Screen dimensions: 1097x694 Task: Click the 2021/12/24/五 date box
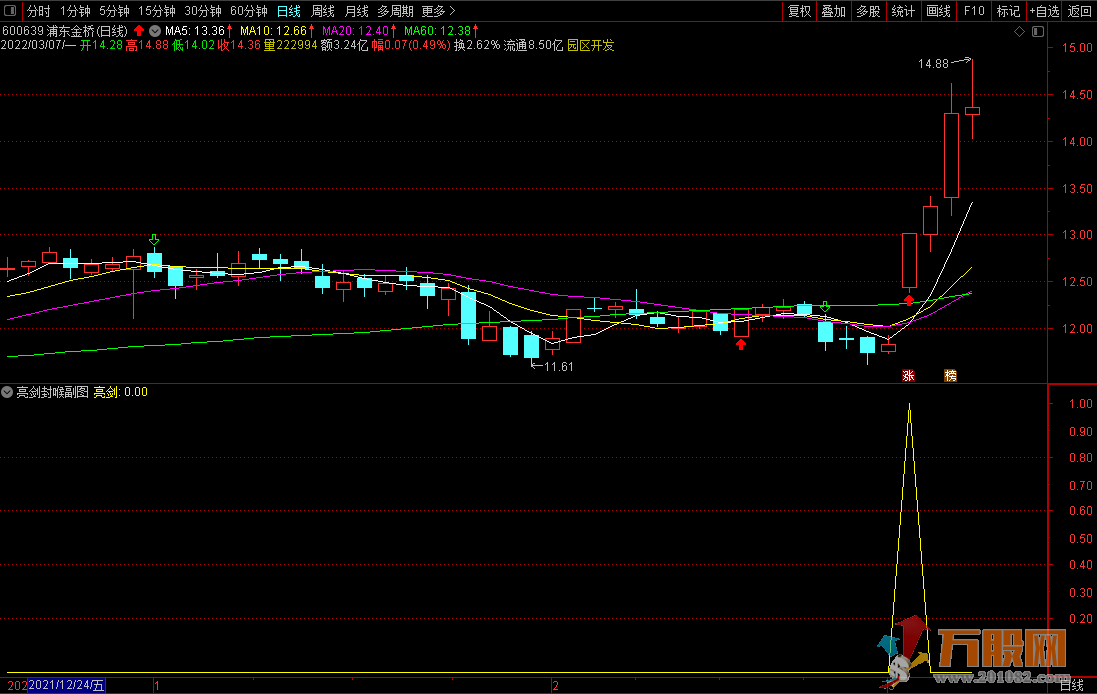66,685
